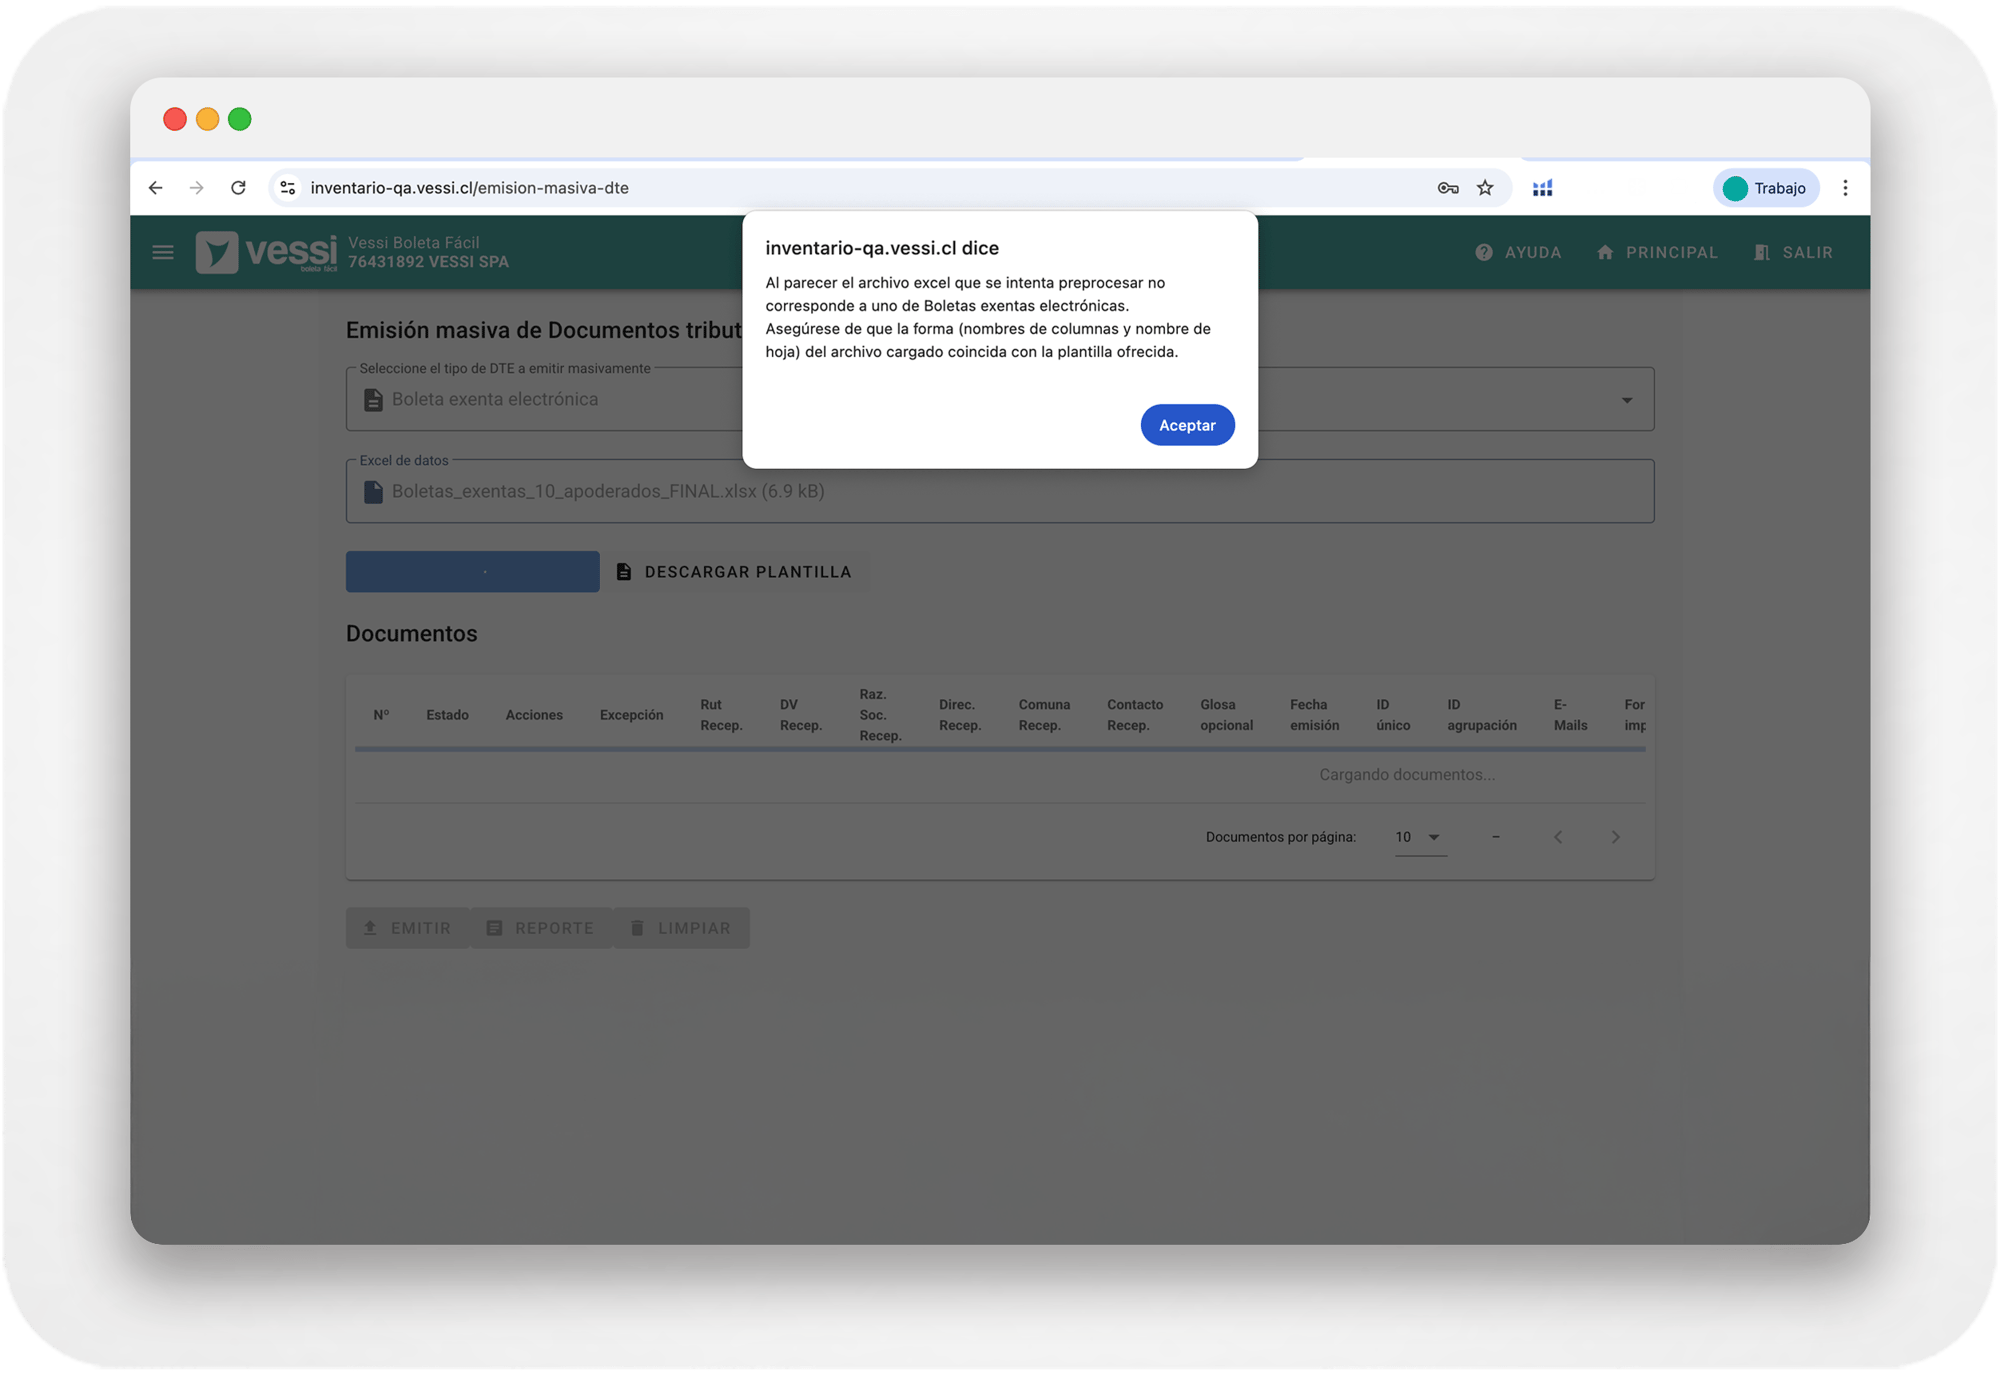Click Salir to log out

pyautogui.click(x=1793, y=252)
